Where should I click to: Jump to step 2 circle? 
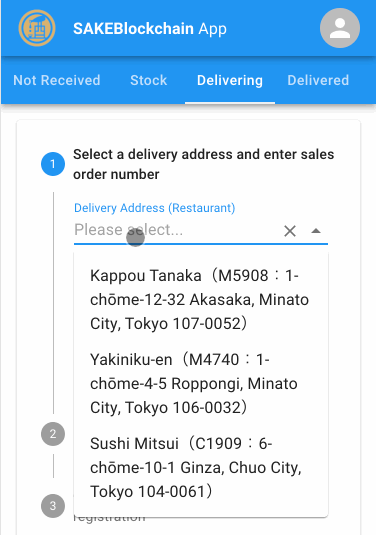tap(53, 434)
